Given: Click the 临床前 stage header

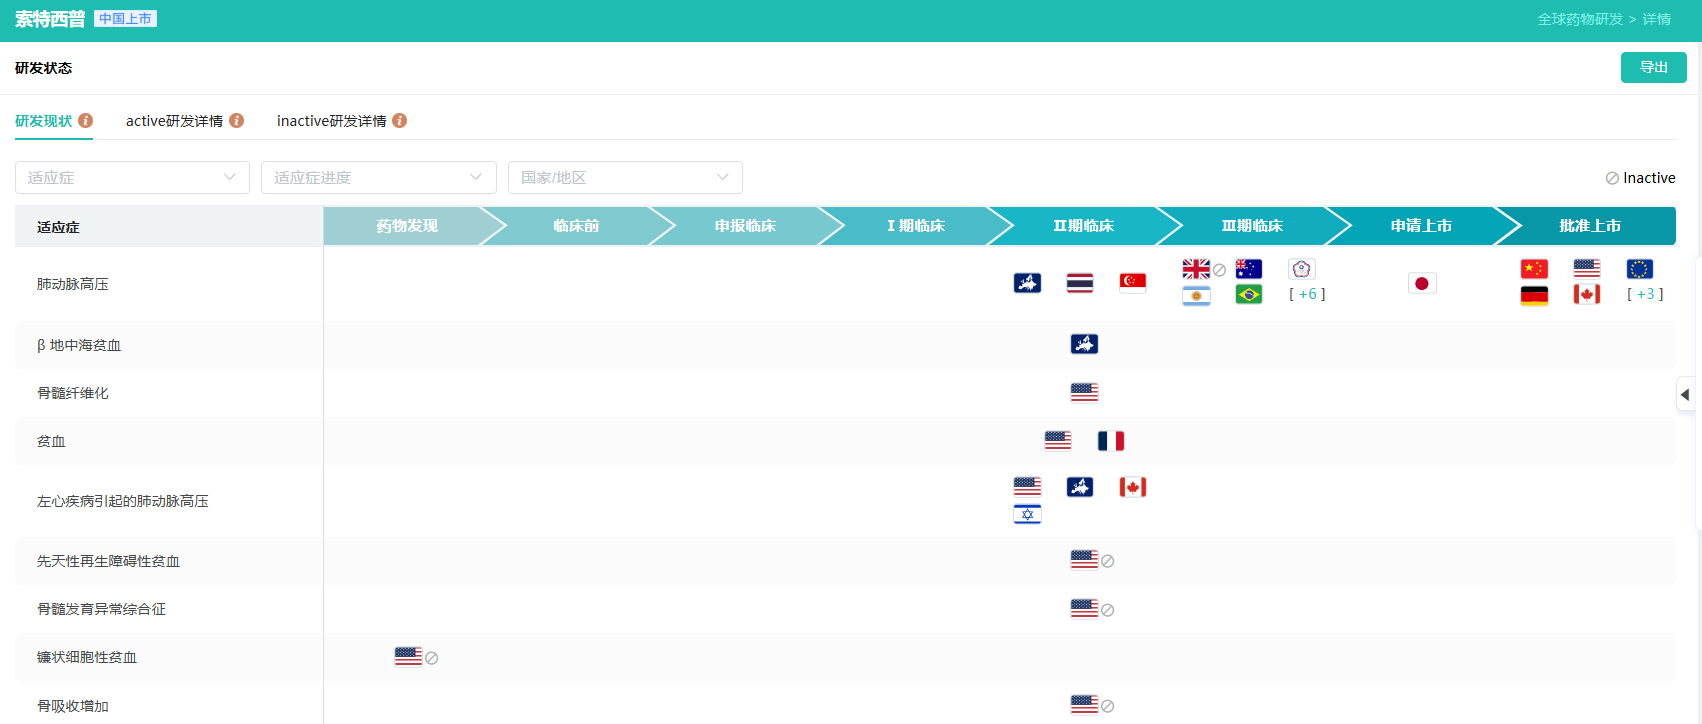Looking at the screenshot, I should [576, 226].
